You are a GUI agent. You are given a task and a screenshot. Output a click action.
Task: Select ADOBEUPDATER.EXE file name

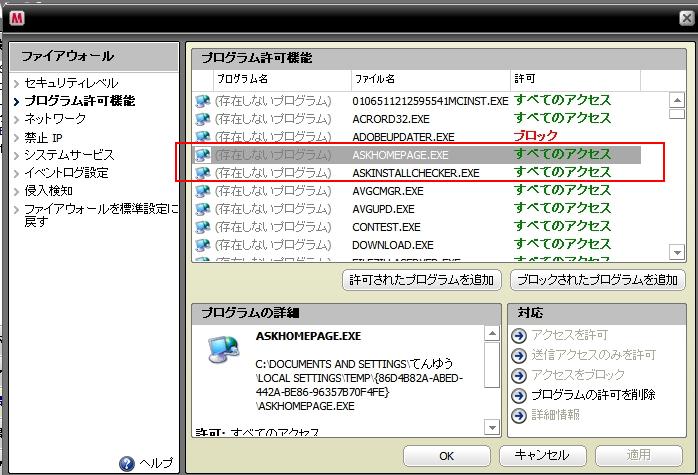click(x=403, y=137)
